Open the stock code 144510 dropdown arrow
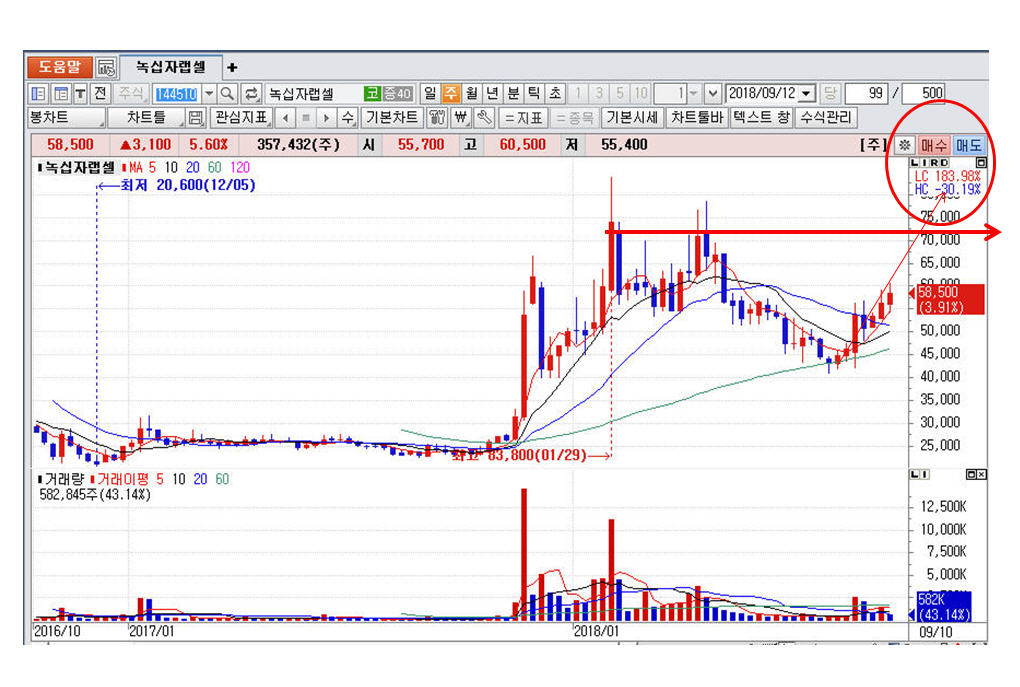1020x687 pixels. (x=209, y=93)
